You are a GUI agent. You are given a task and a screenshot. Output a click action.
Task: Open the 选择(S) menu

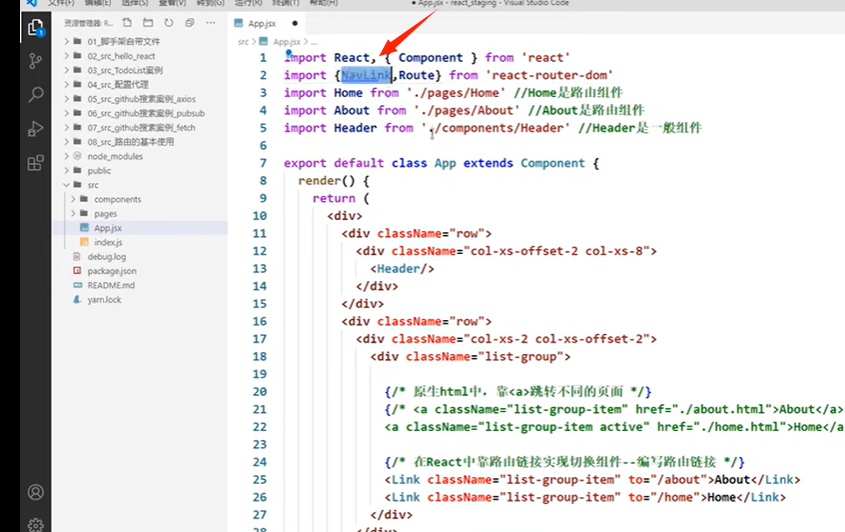135,3
